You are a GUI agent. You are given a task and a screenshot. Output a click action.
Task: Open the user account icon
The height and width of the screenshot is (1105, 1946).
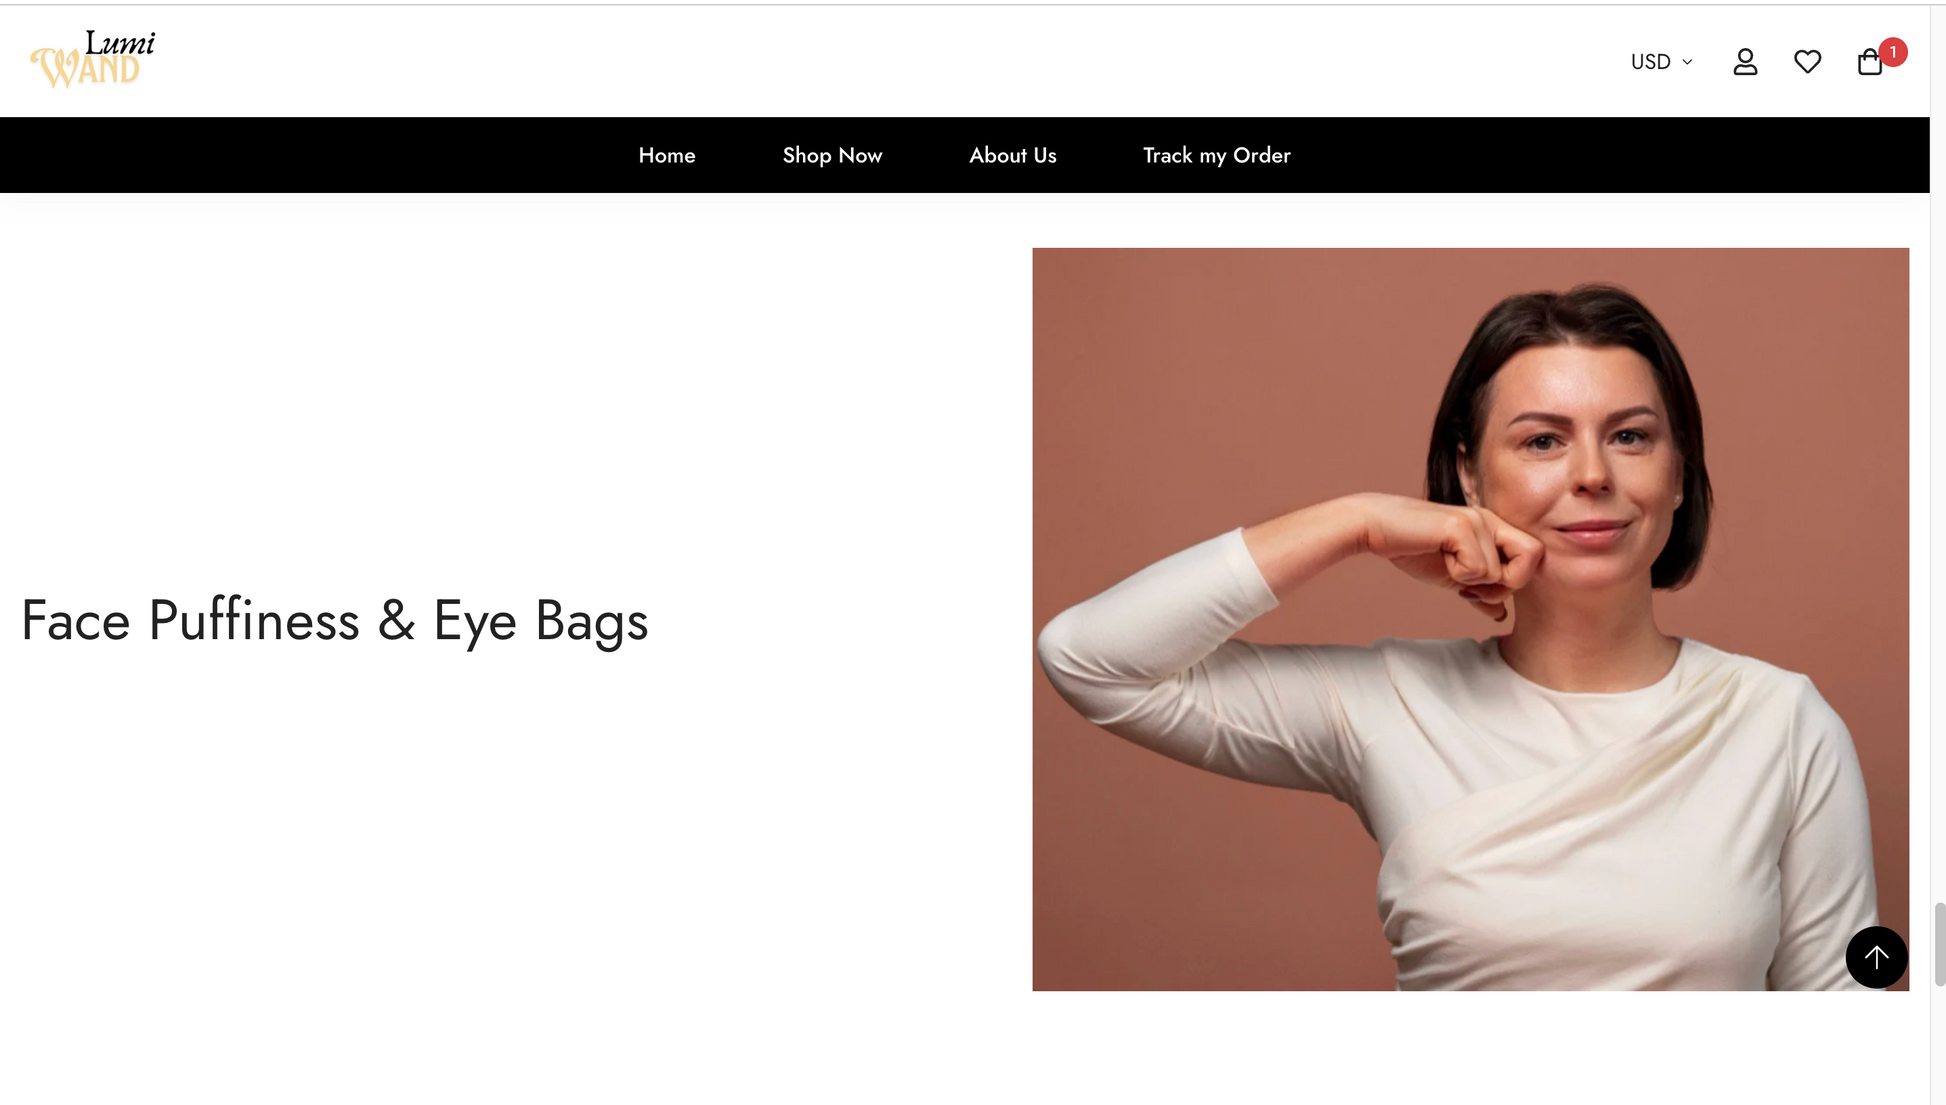click(1745, 62)
